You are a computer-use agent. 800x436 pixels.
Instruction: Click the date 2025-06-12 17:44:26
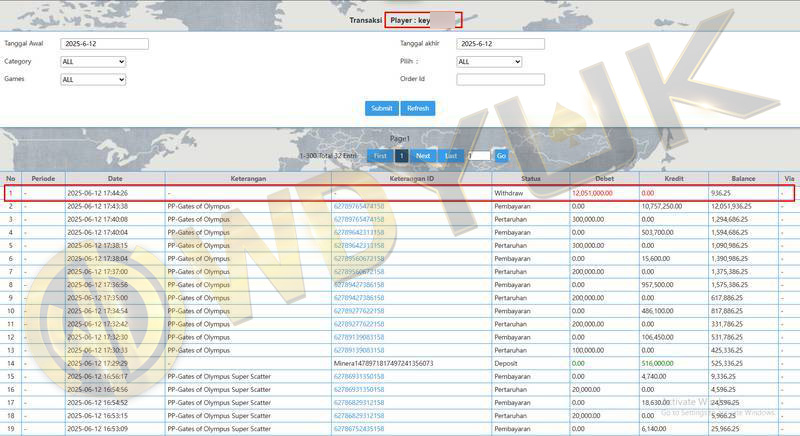pos(97,193)
